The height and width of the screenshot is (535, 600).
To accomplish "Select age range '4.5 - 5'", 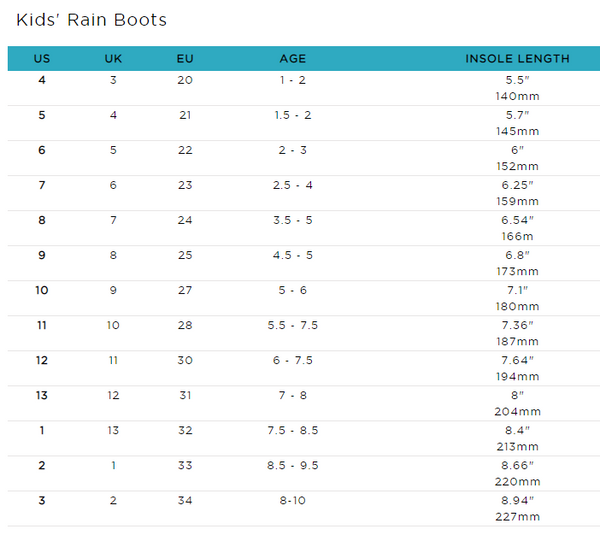I will coord(293,255).
